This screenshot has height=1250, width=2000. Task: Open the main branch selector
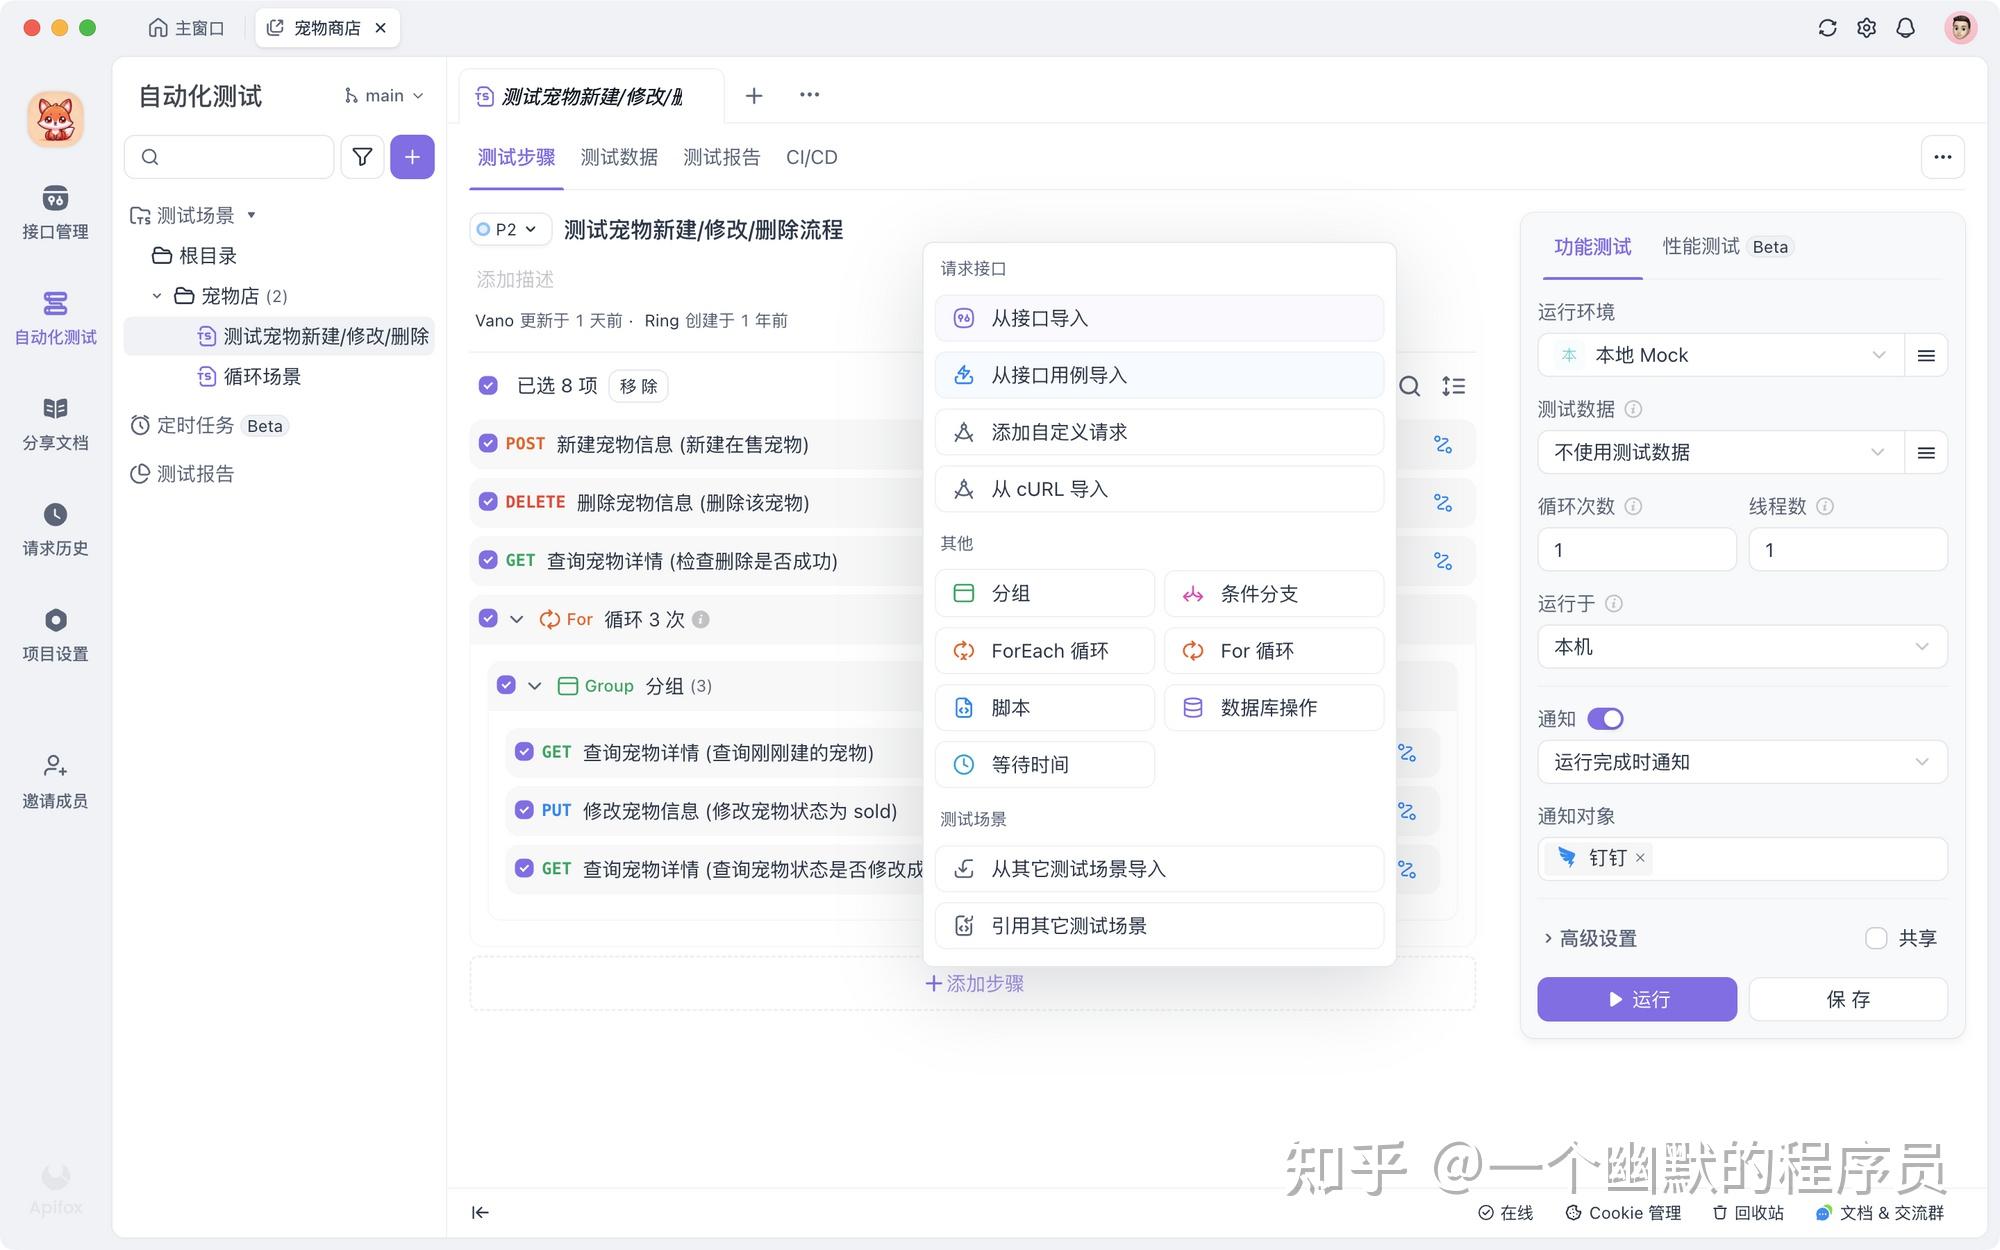(384, 96)
